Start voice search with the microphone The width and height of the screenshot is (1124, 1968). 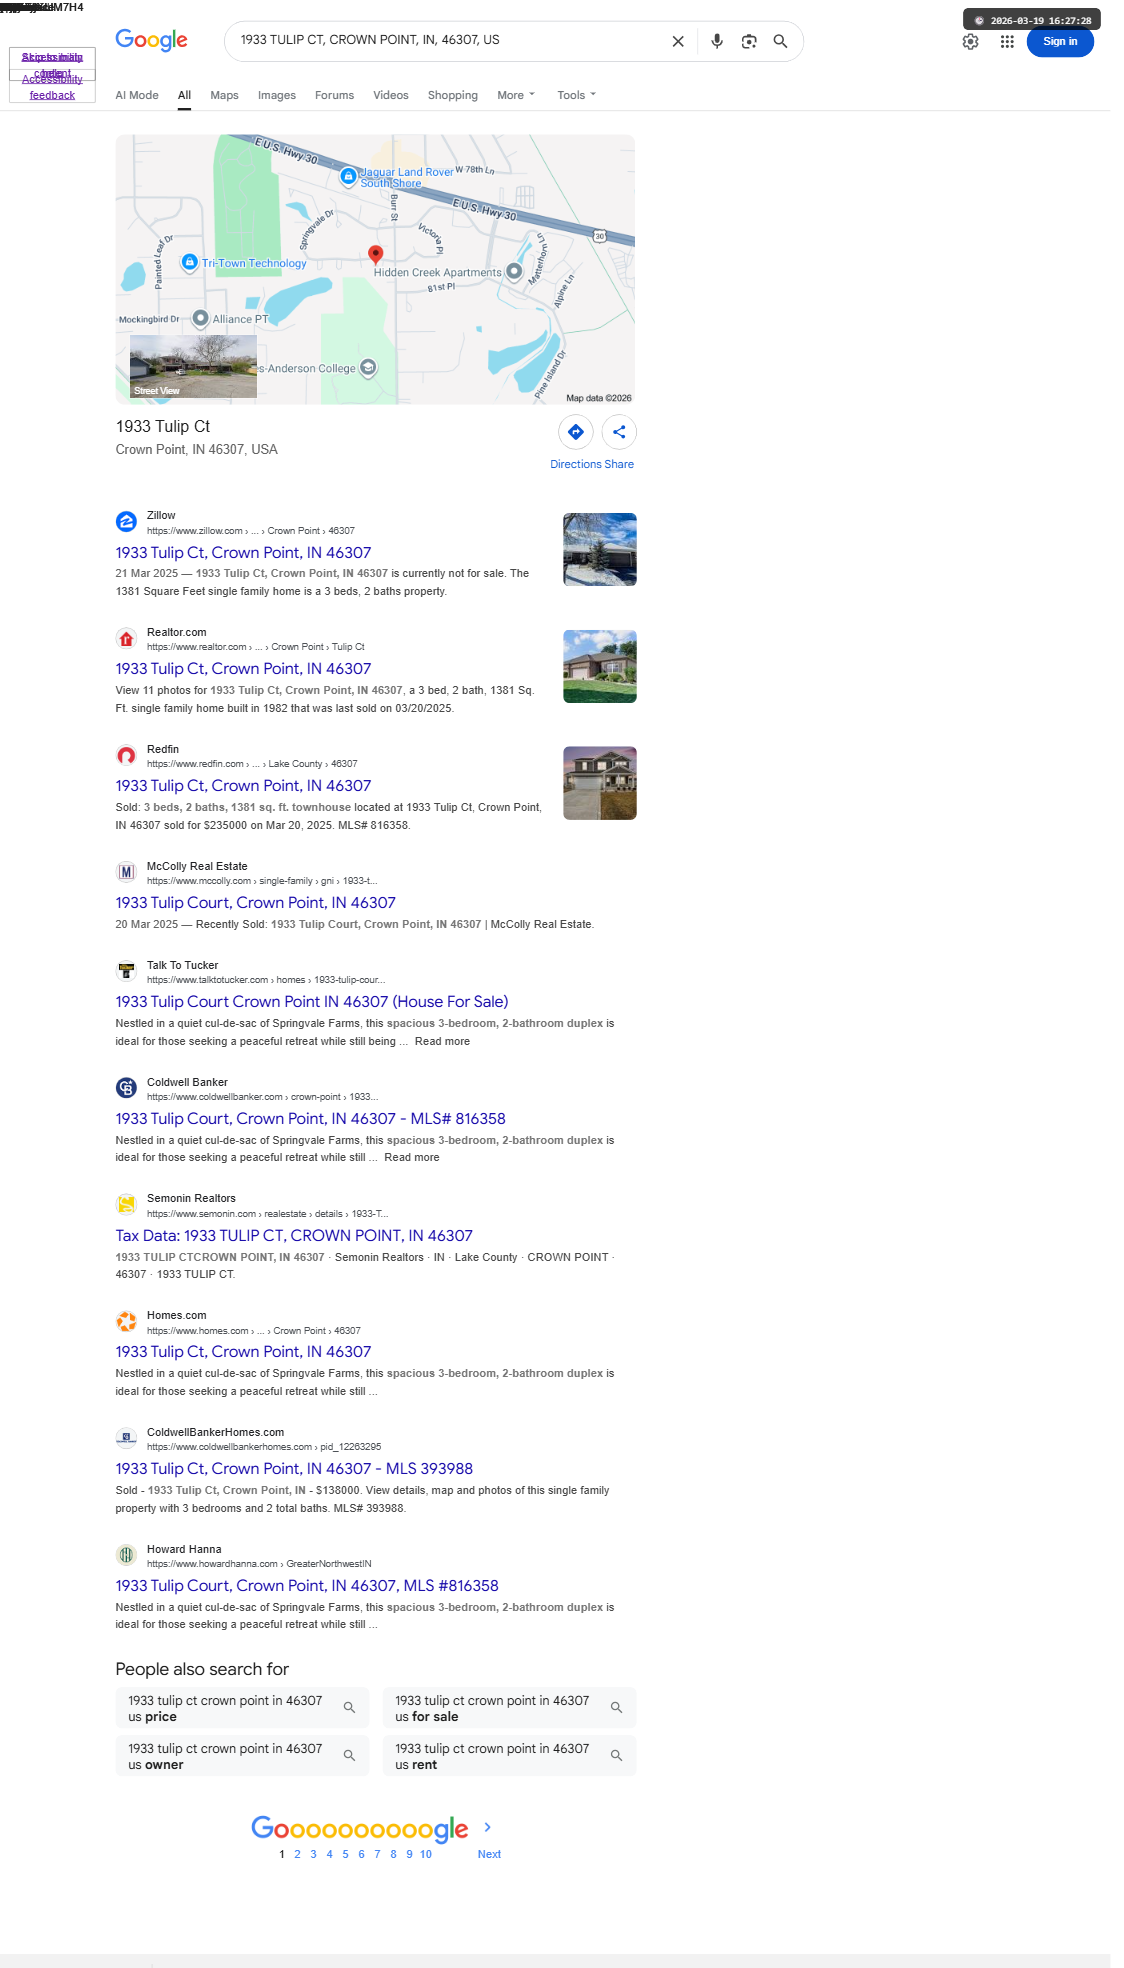pos(717,41)
